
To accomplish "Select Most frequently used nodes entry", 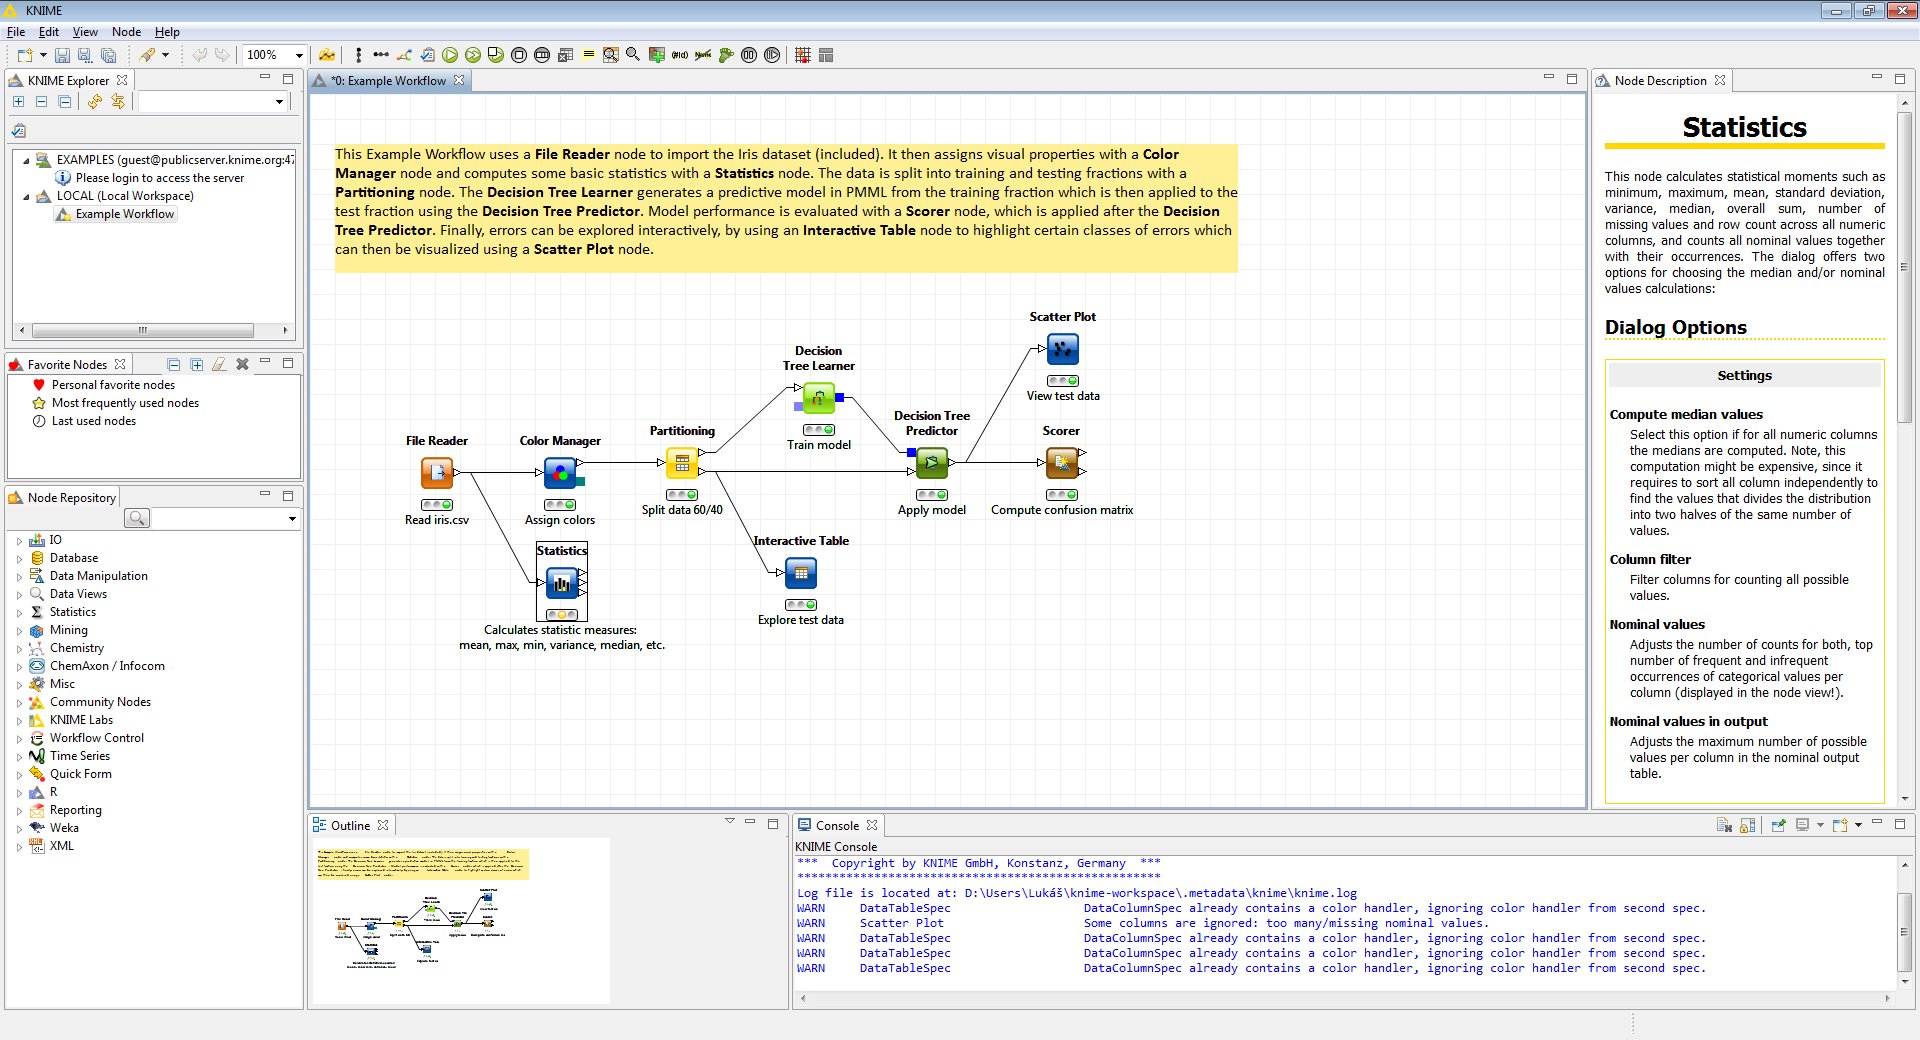I will pyautogui.click(x=125, y=403).
